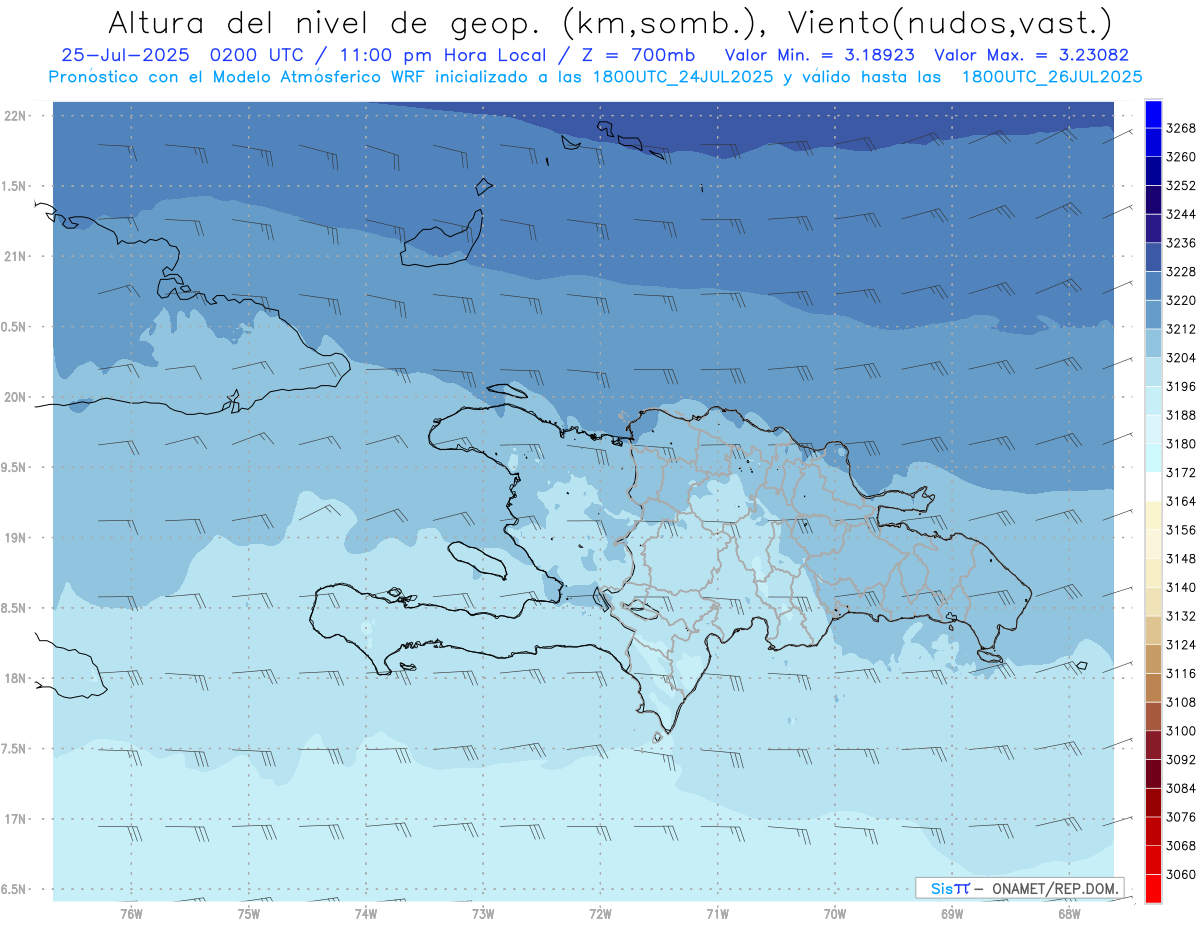Pick the color segment between 3228 and 3220
1200x927 pixels.
pos(1153,286)
